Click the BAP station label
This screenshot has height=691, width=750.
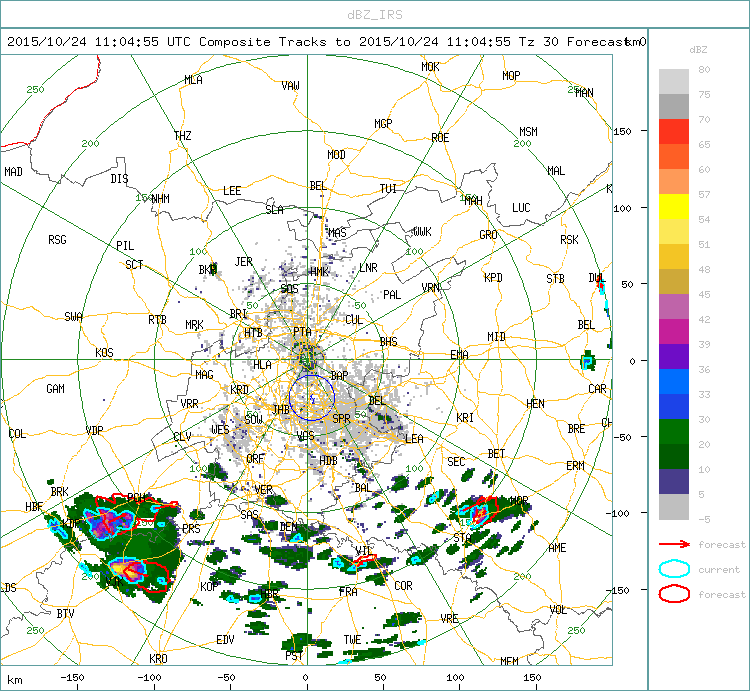tap(339, 376)
